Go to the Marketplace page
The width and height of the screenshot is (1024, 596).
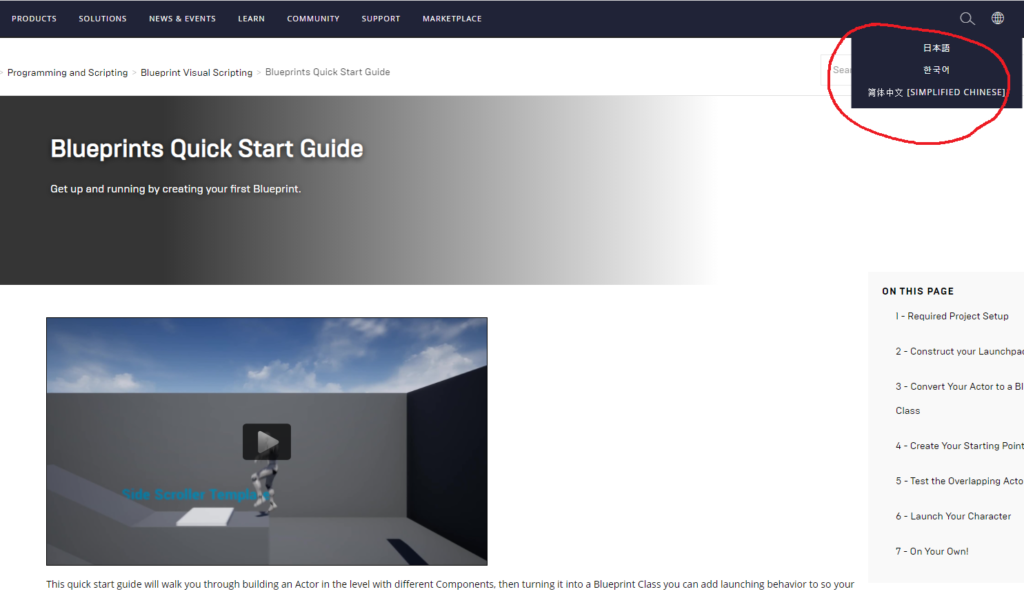coord(452,19)
